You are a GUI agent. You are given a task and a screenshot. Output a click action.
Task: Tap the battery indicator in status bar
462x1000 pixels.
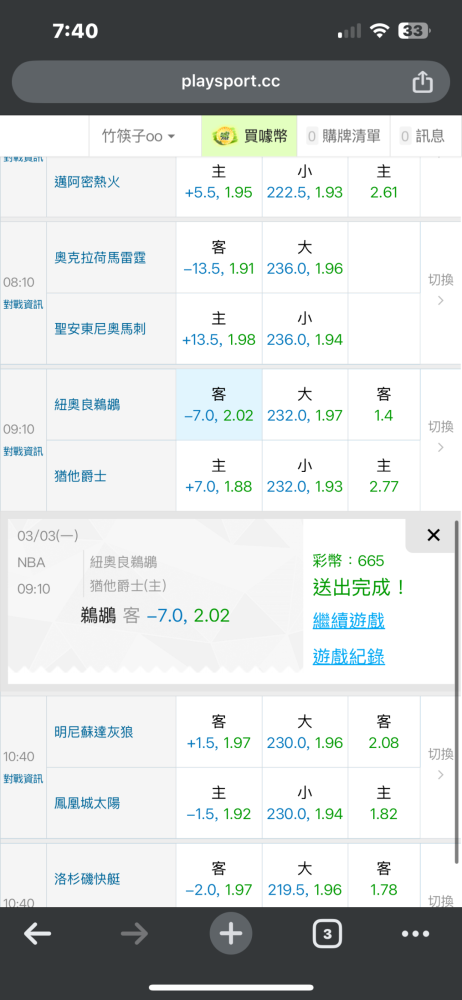414,31
